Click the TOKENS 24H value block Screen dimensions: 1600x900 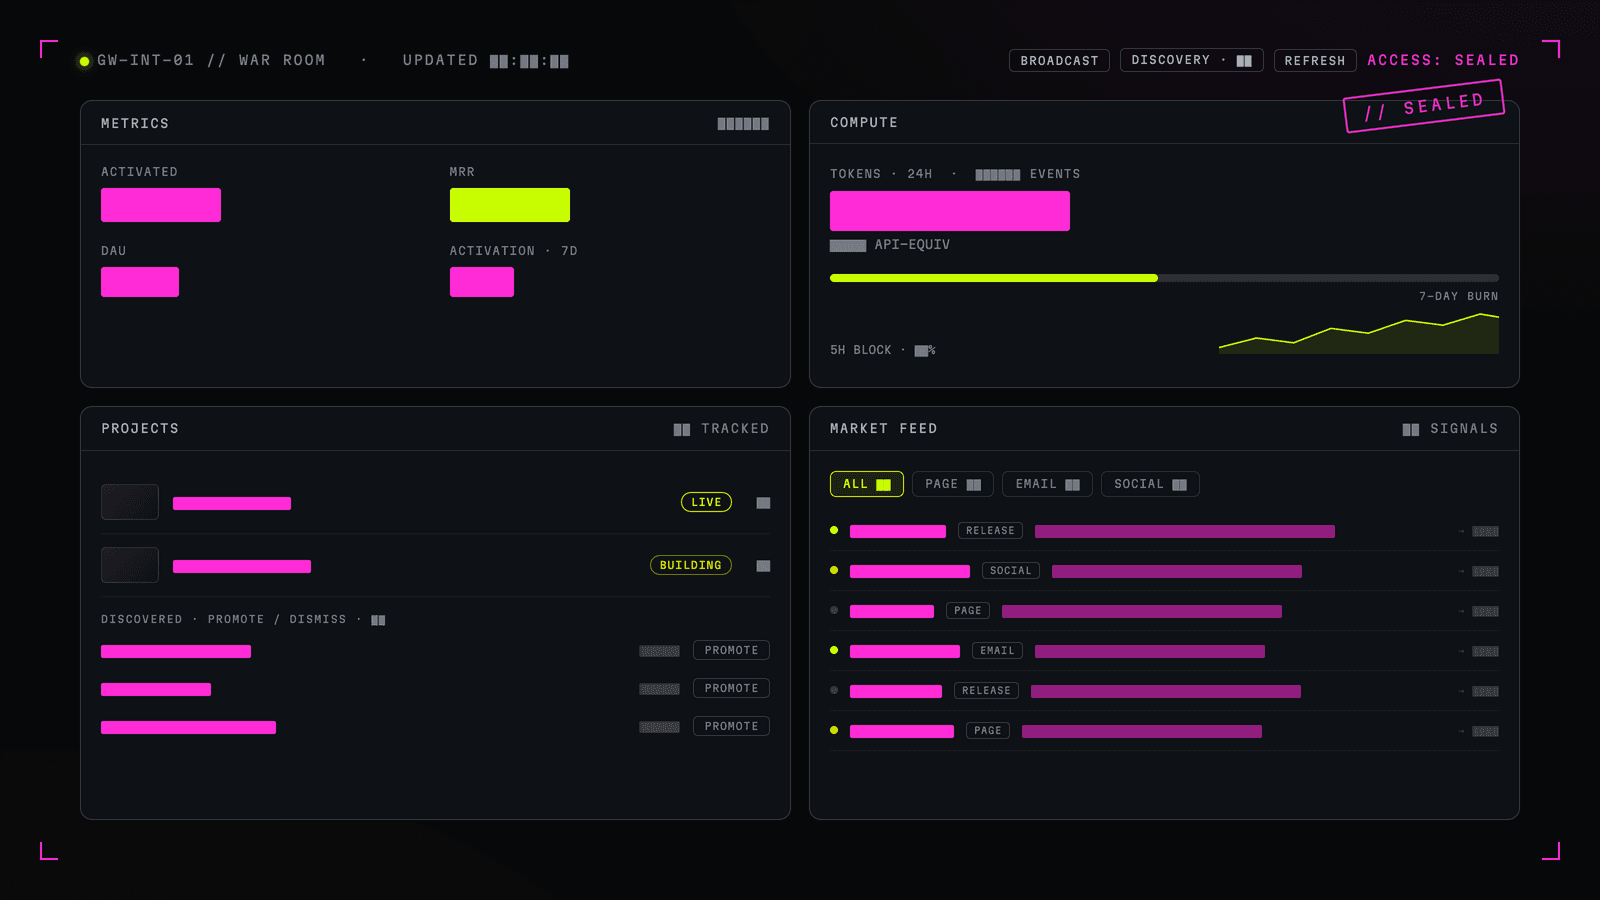[x=950, y=211]
